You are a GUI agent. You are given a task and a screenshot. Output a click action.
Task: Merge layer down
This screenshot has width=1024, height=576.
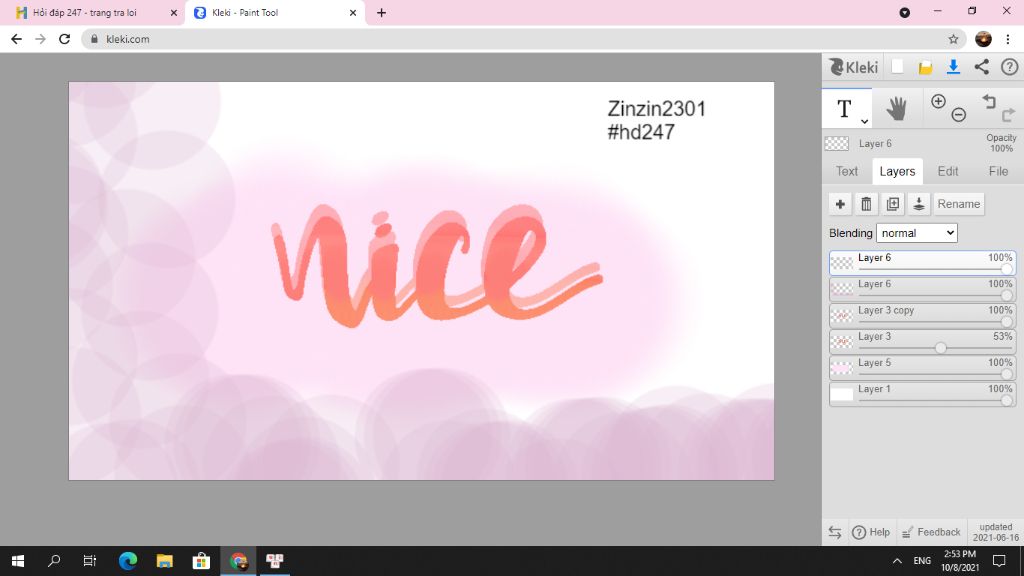[x=918, y=204]
